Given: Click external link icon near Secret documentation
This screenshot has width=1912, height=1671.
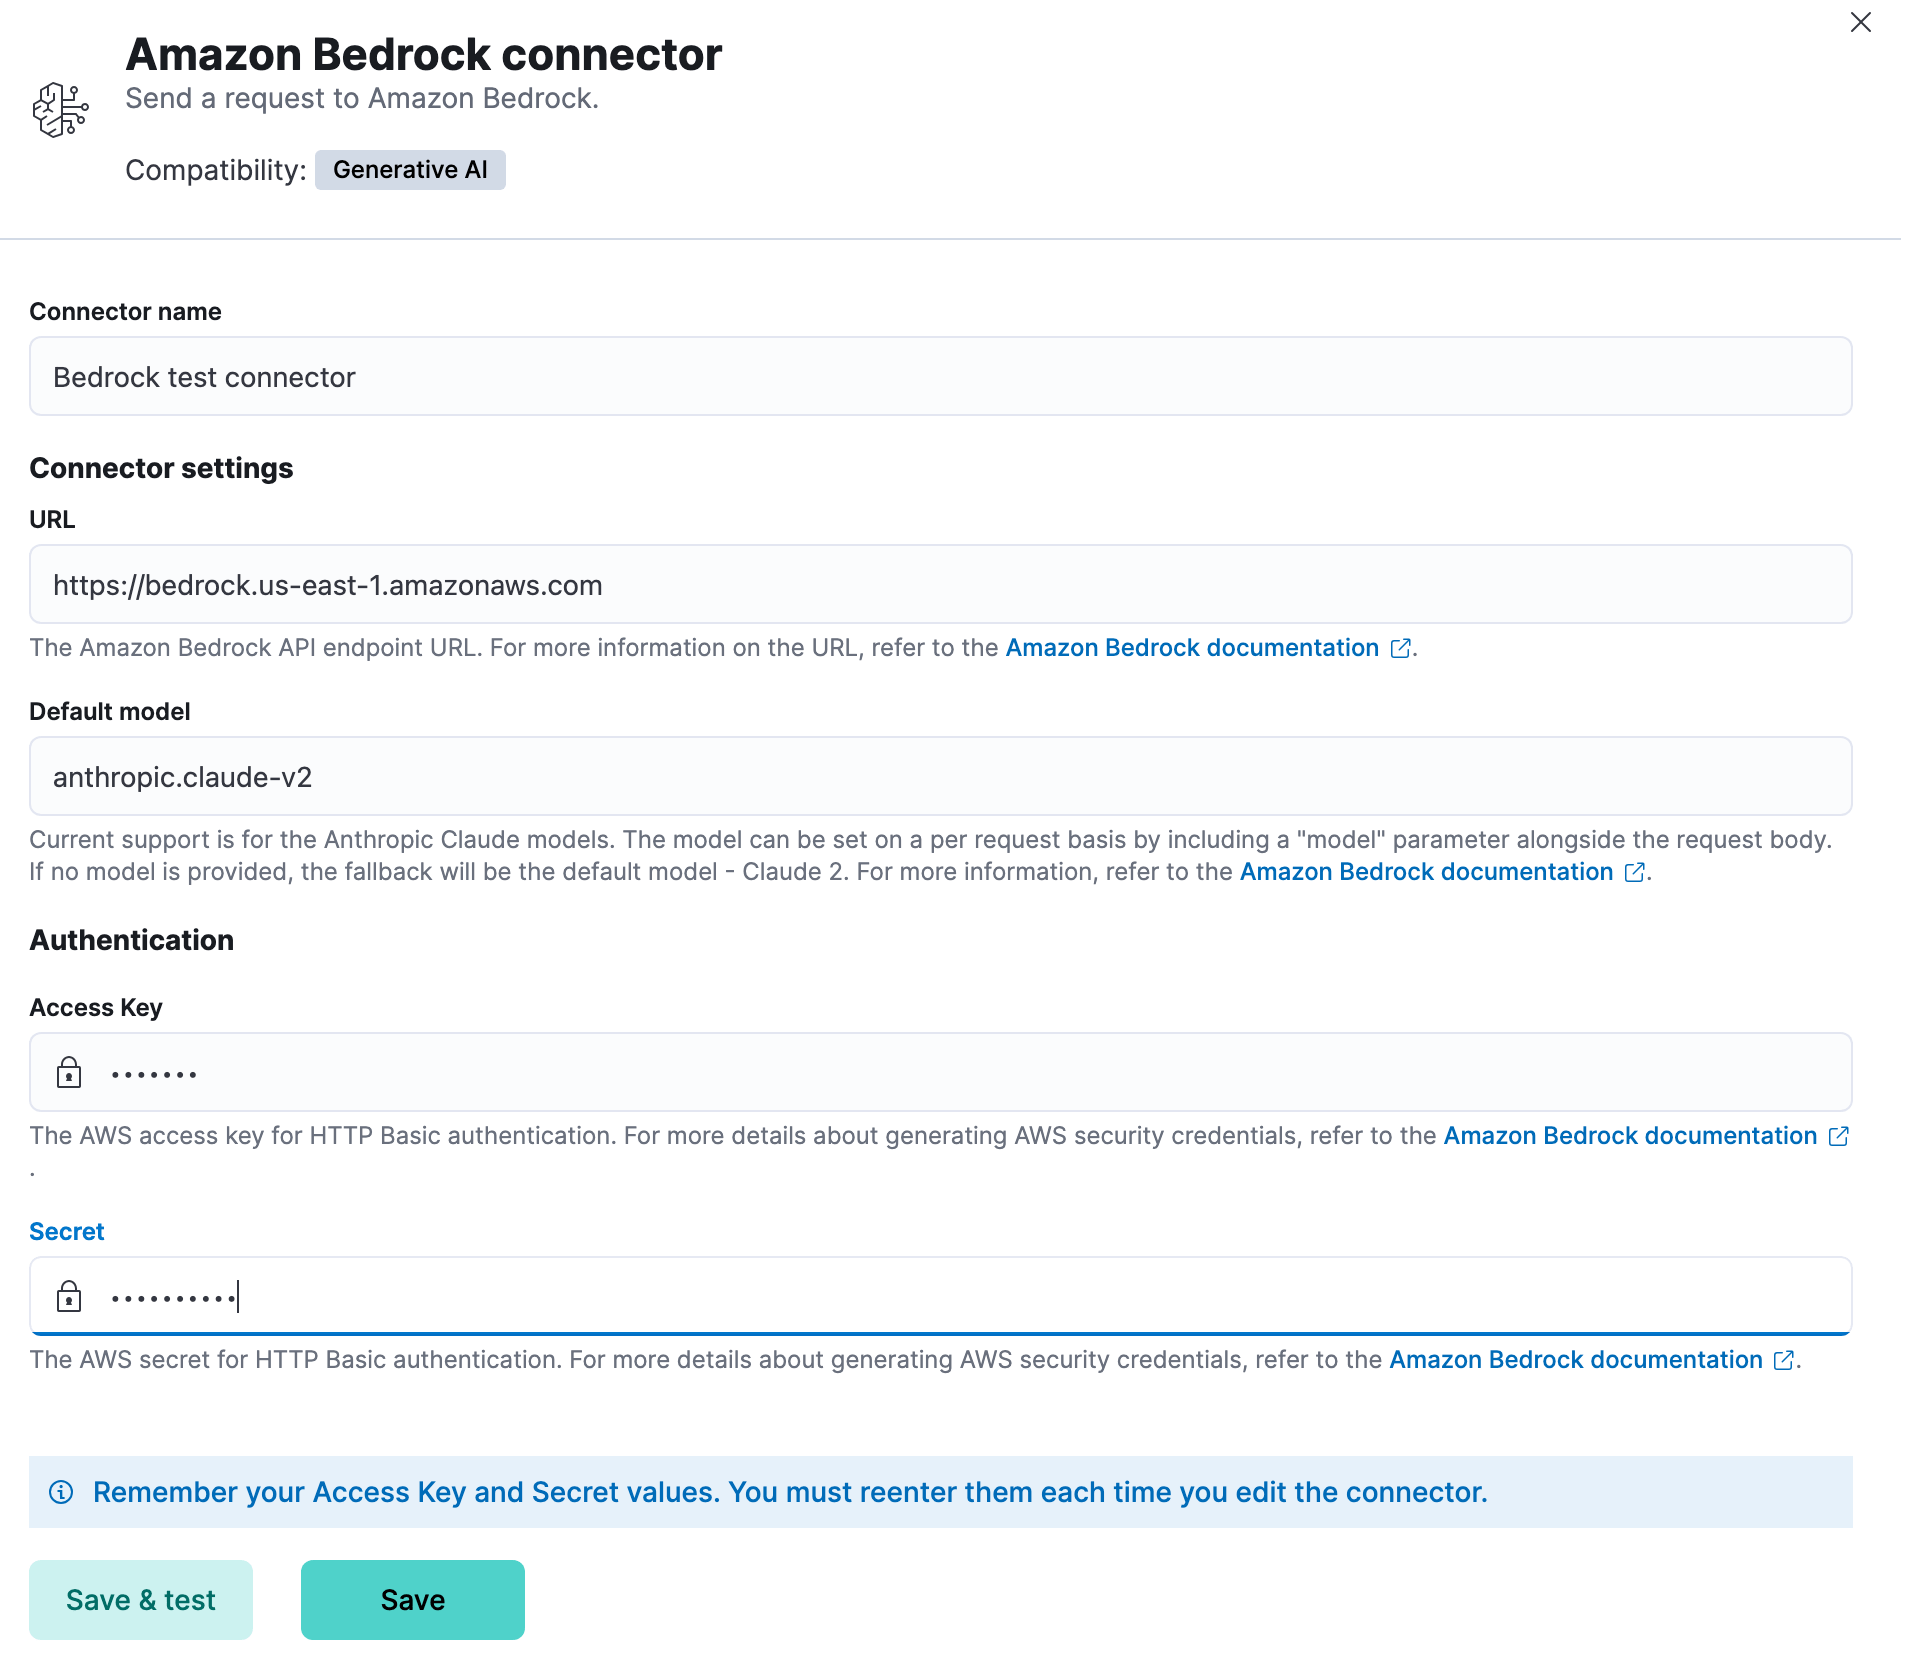Looking at the screenshot, I should [x=1784, y=1360].
